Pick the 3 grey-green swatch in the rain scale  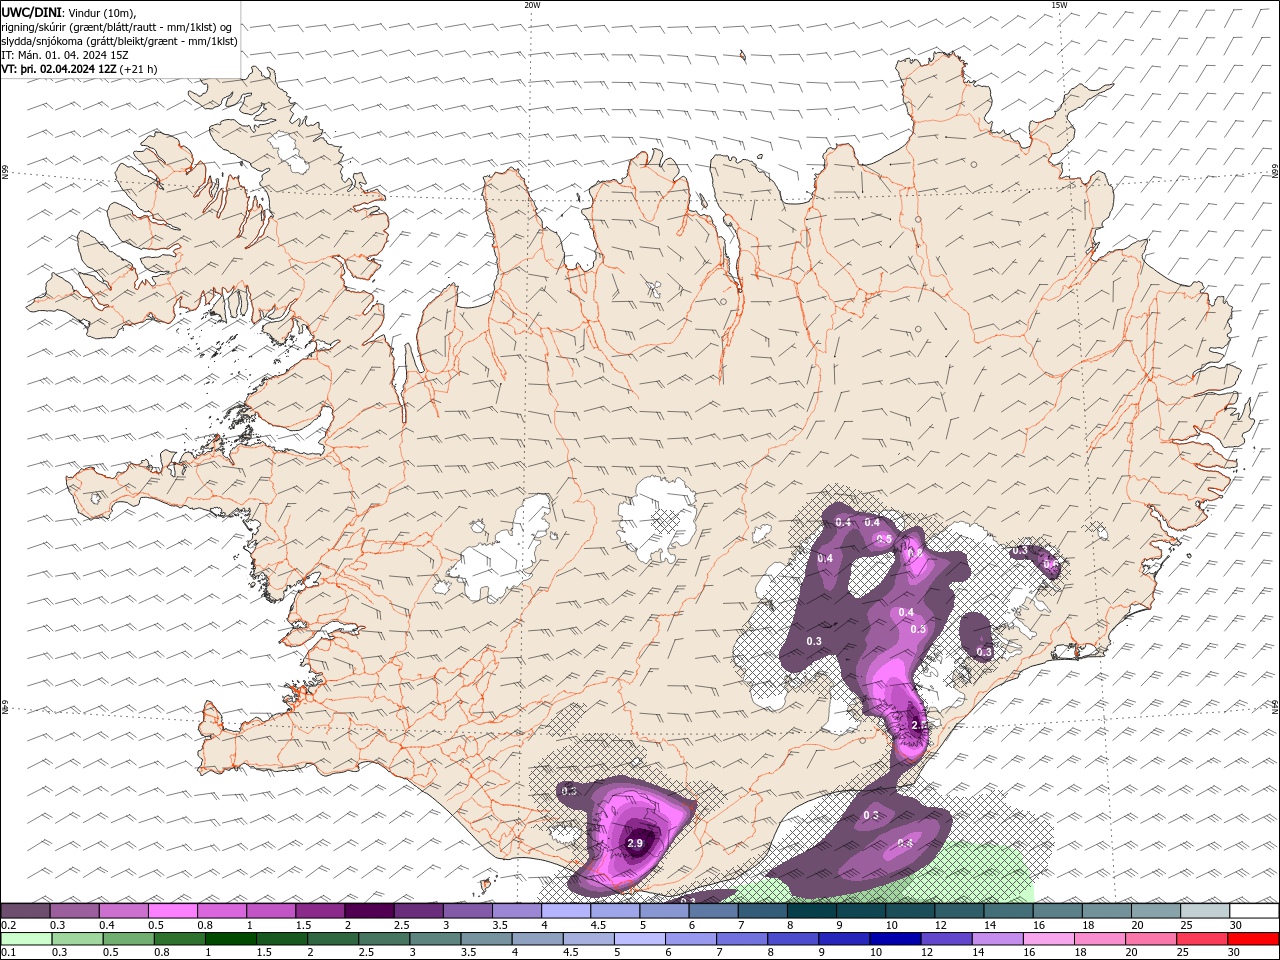(x=434, y=939)
